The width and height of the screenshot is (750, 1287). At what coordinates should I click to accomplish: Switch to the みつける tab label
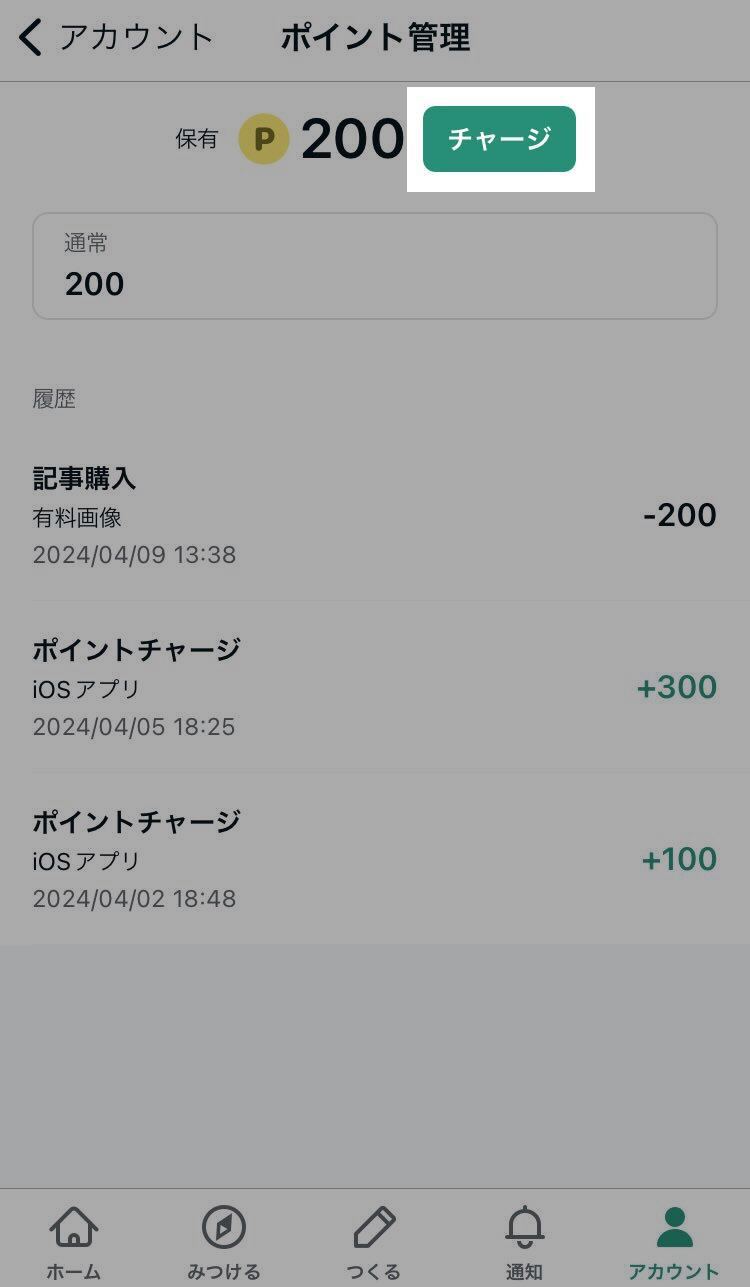[x=224, y=1272]
